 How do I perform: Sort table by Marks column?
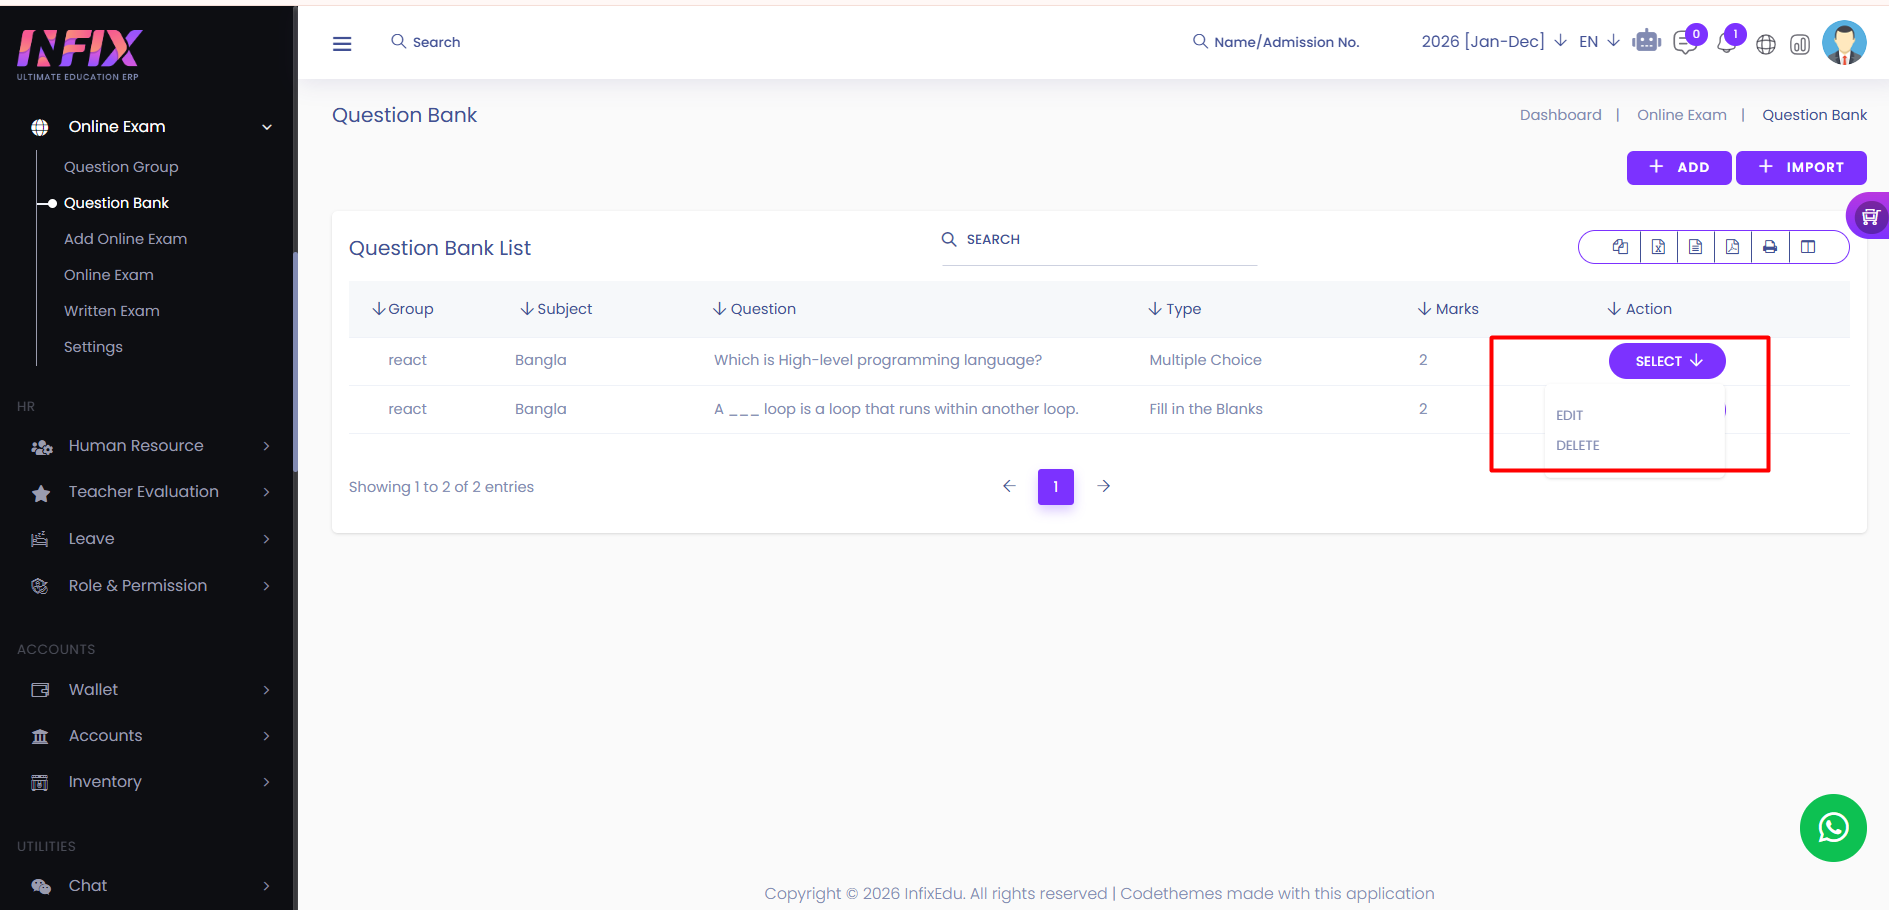[x=1448, y=309]
